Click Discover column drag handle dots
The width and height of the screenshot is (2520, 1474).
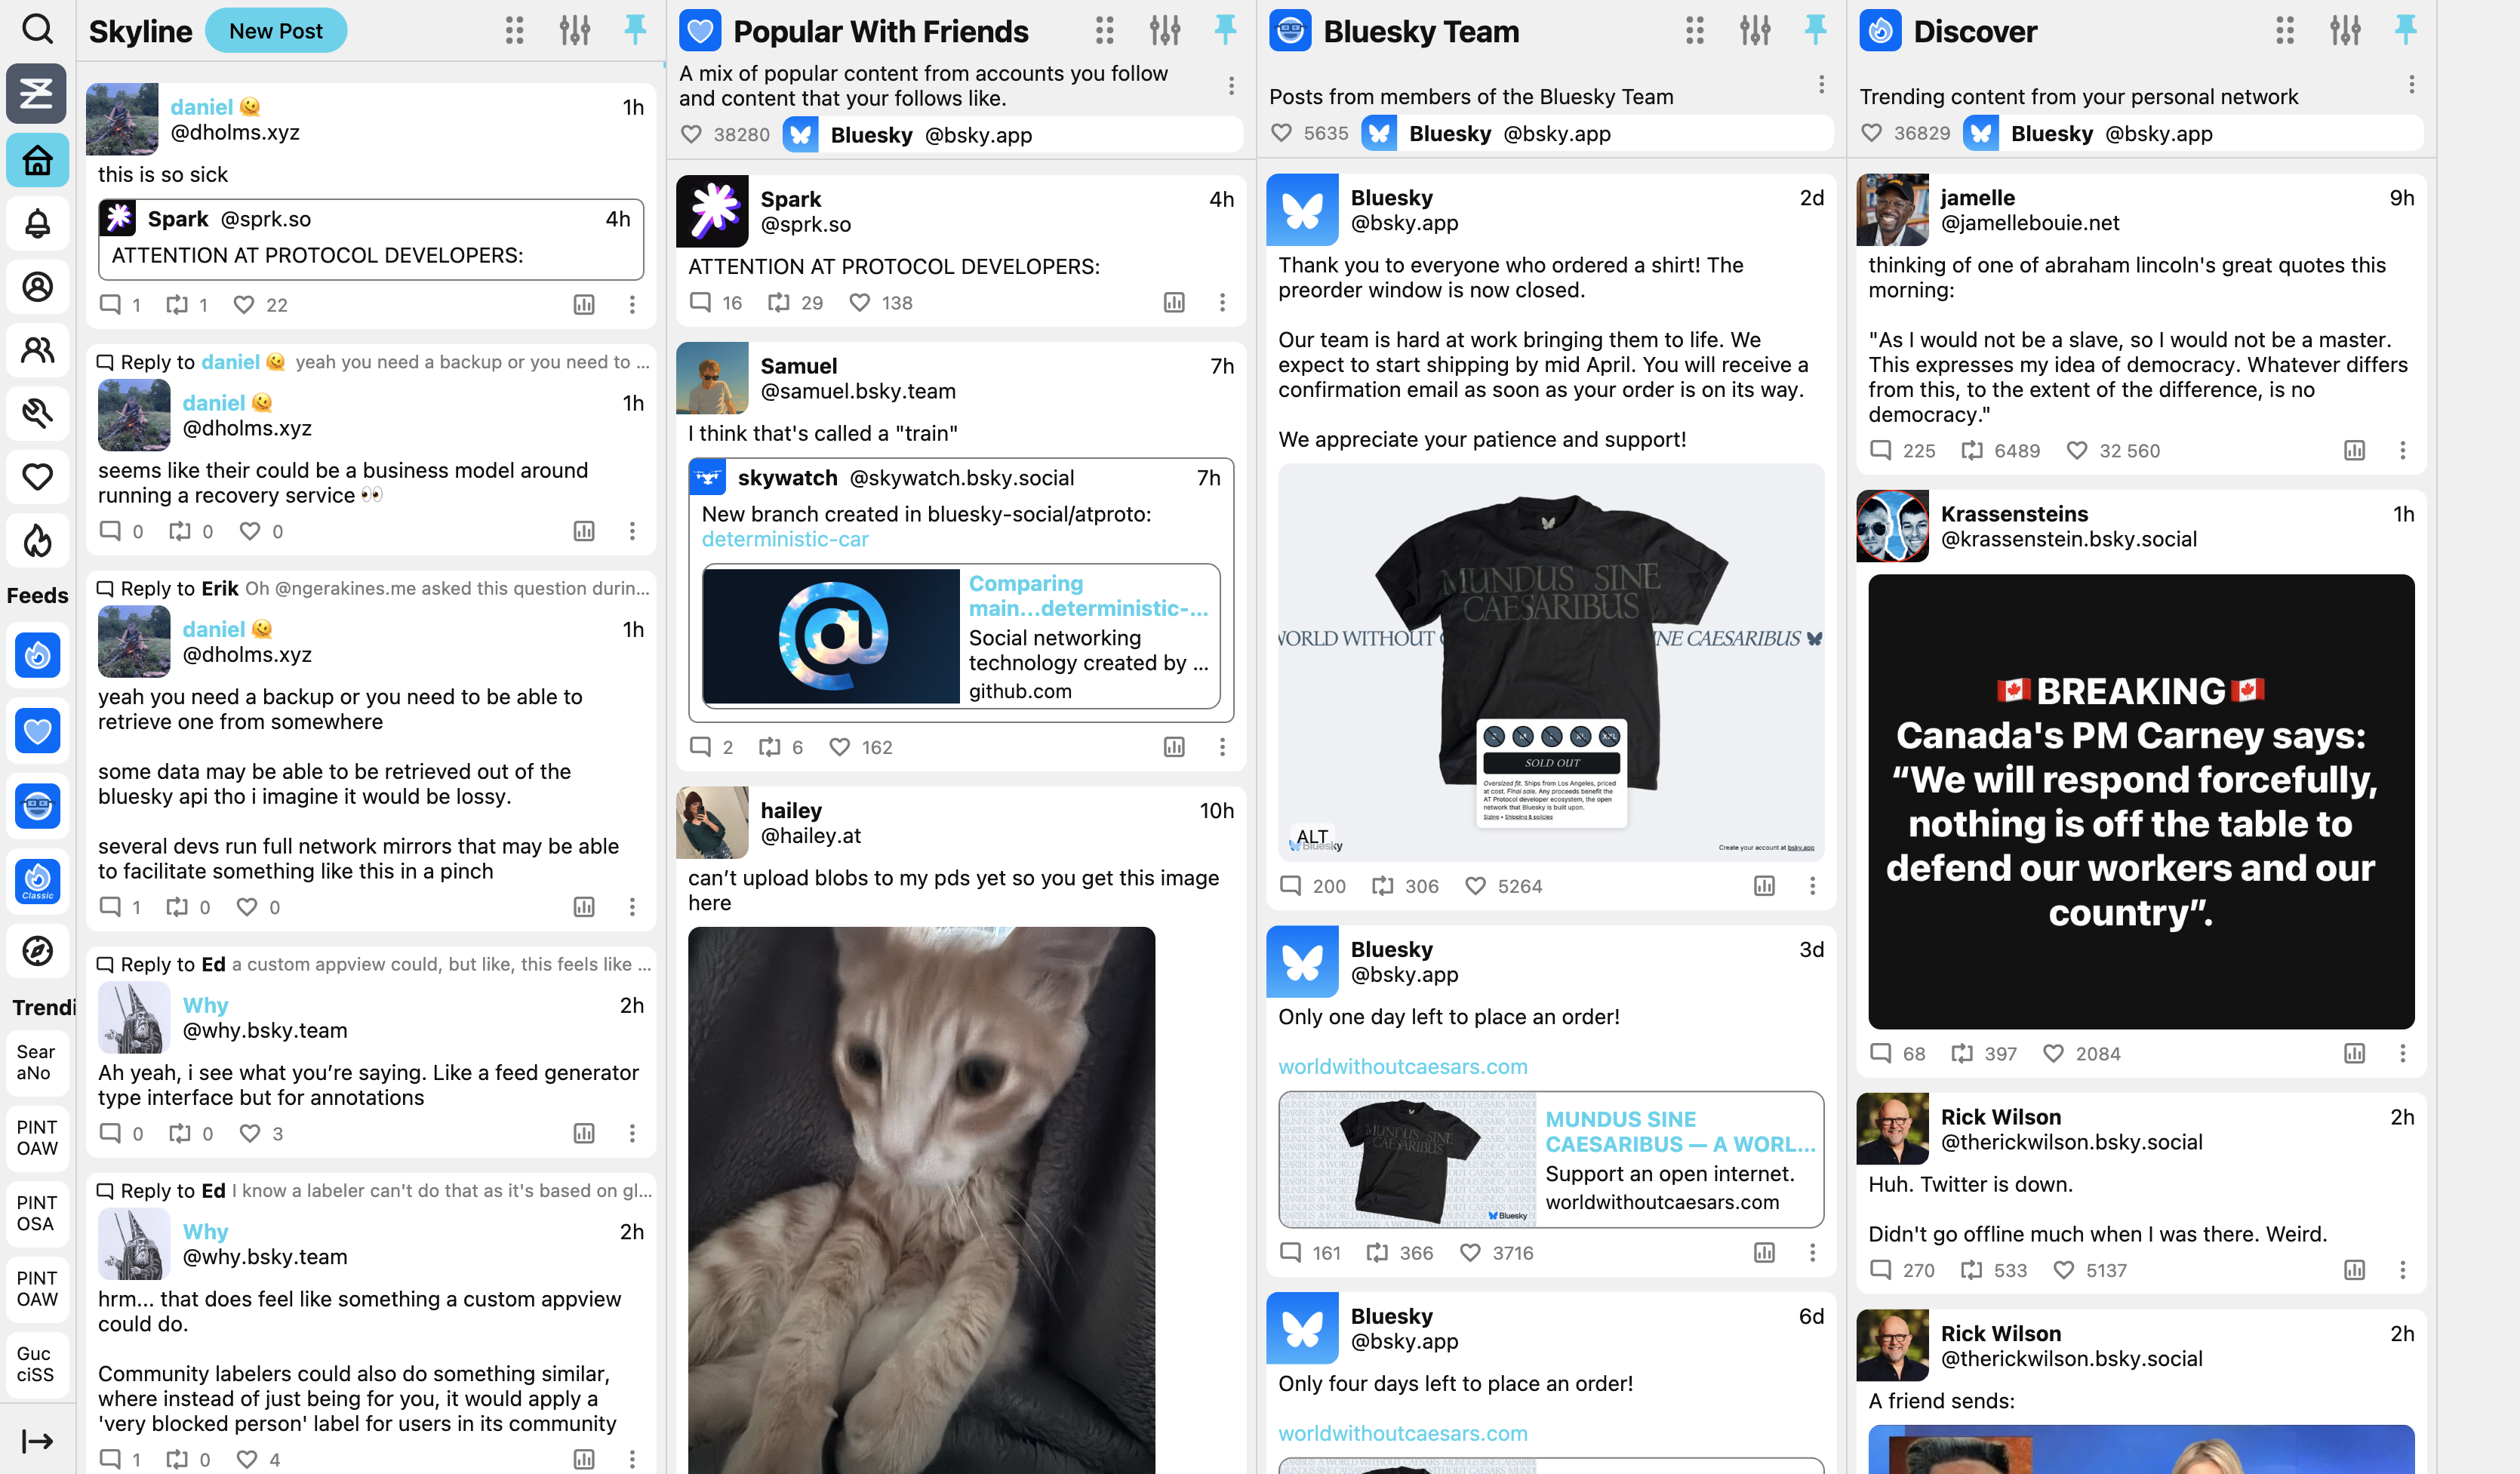click(2284, 31)
